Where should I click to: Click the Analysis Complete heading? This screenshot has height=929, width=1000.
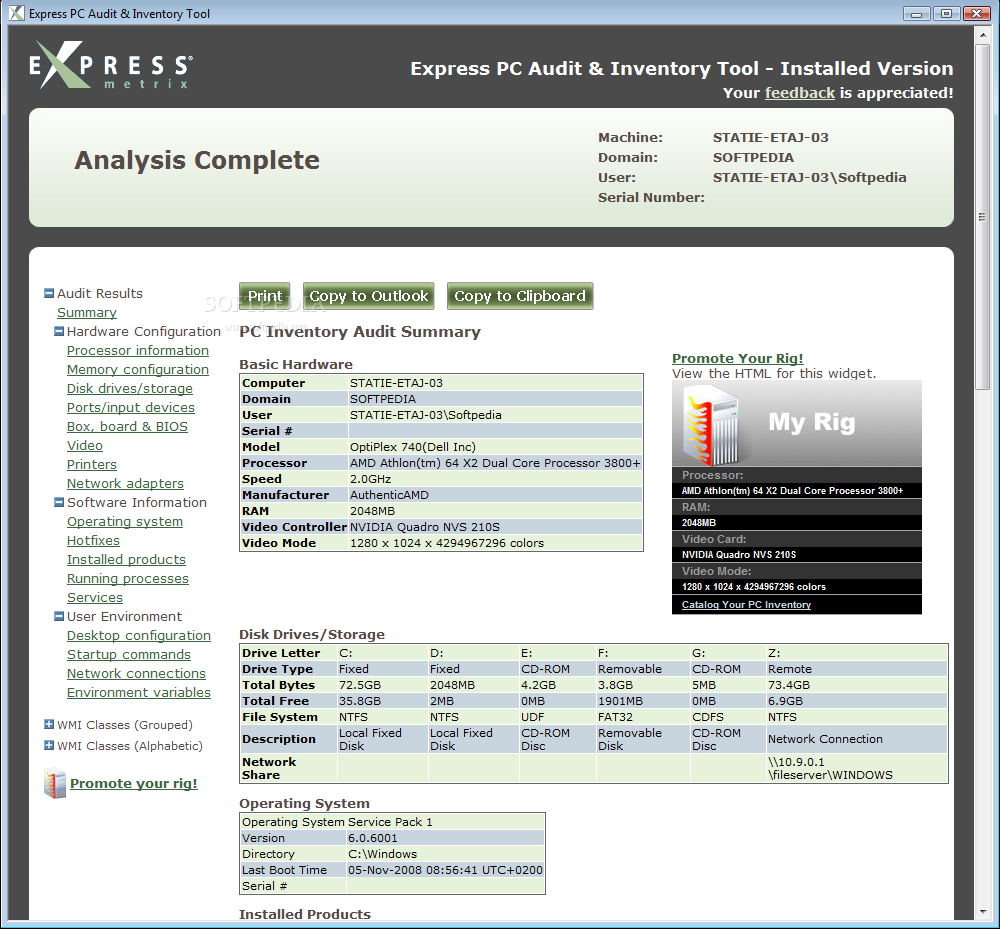tap(197, 160)
